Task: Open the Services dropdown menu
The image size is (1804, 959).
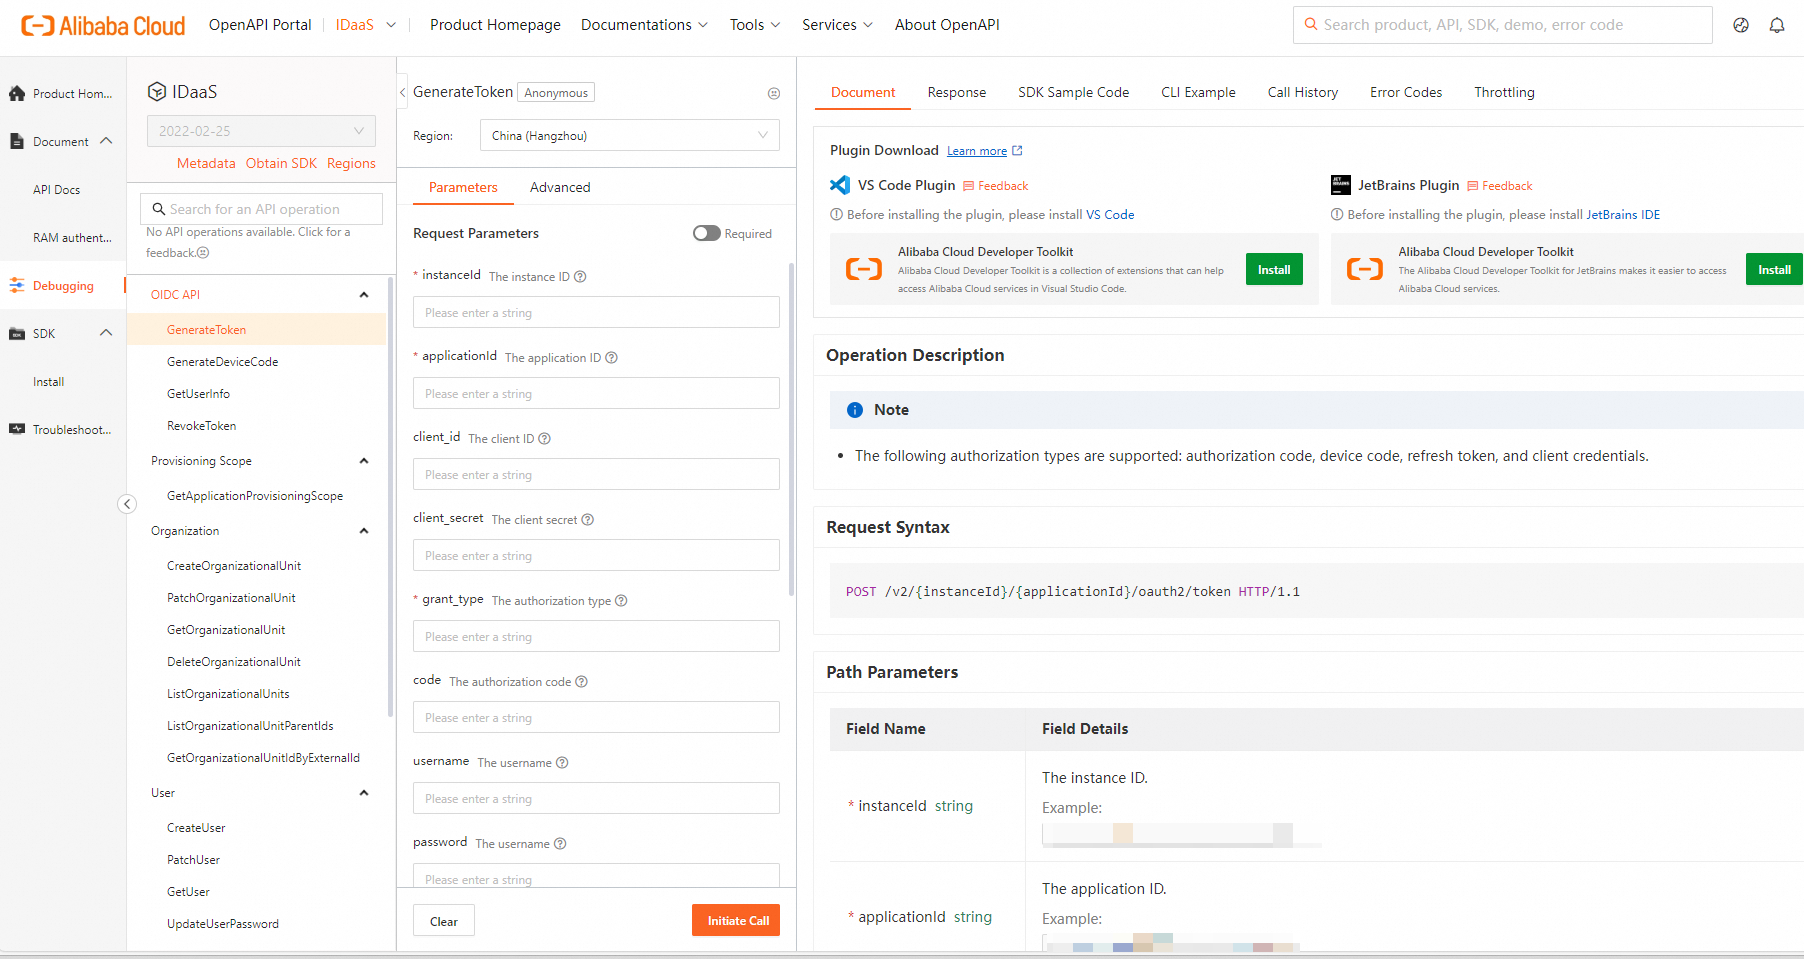Action: click(x=837, y=25)
